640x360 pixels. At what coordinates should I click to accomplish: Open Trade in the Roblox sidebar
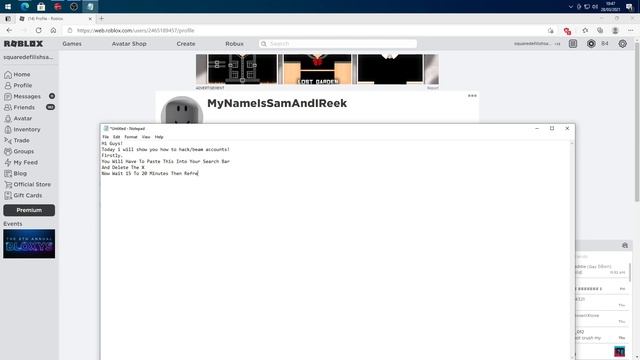tap(17, 141)
